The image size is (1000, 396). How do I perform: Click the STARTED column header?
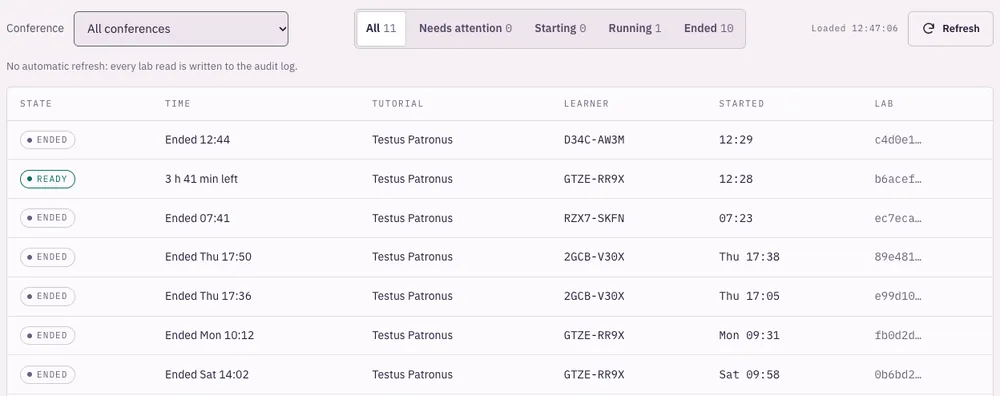[741, 103]
